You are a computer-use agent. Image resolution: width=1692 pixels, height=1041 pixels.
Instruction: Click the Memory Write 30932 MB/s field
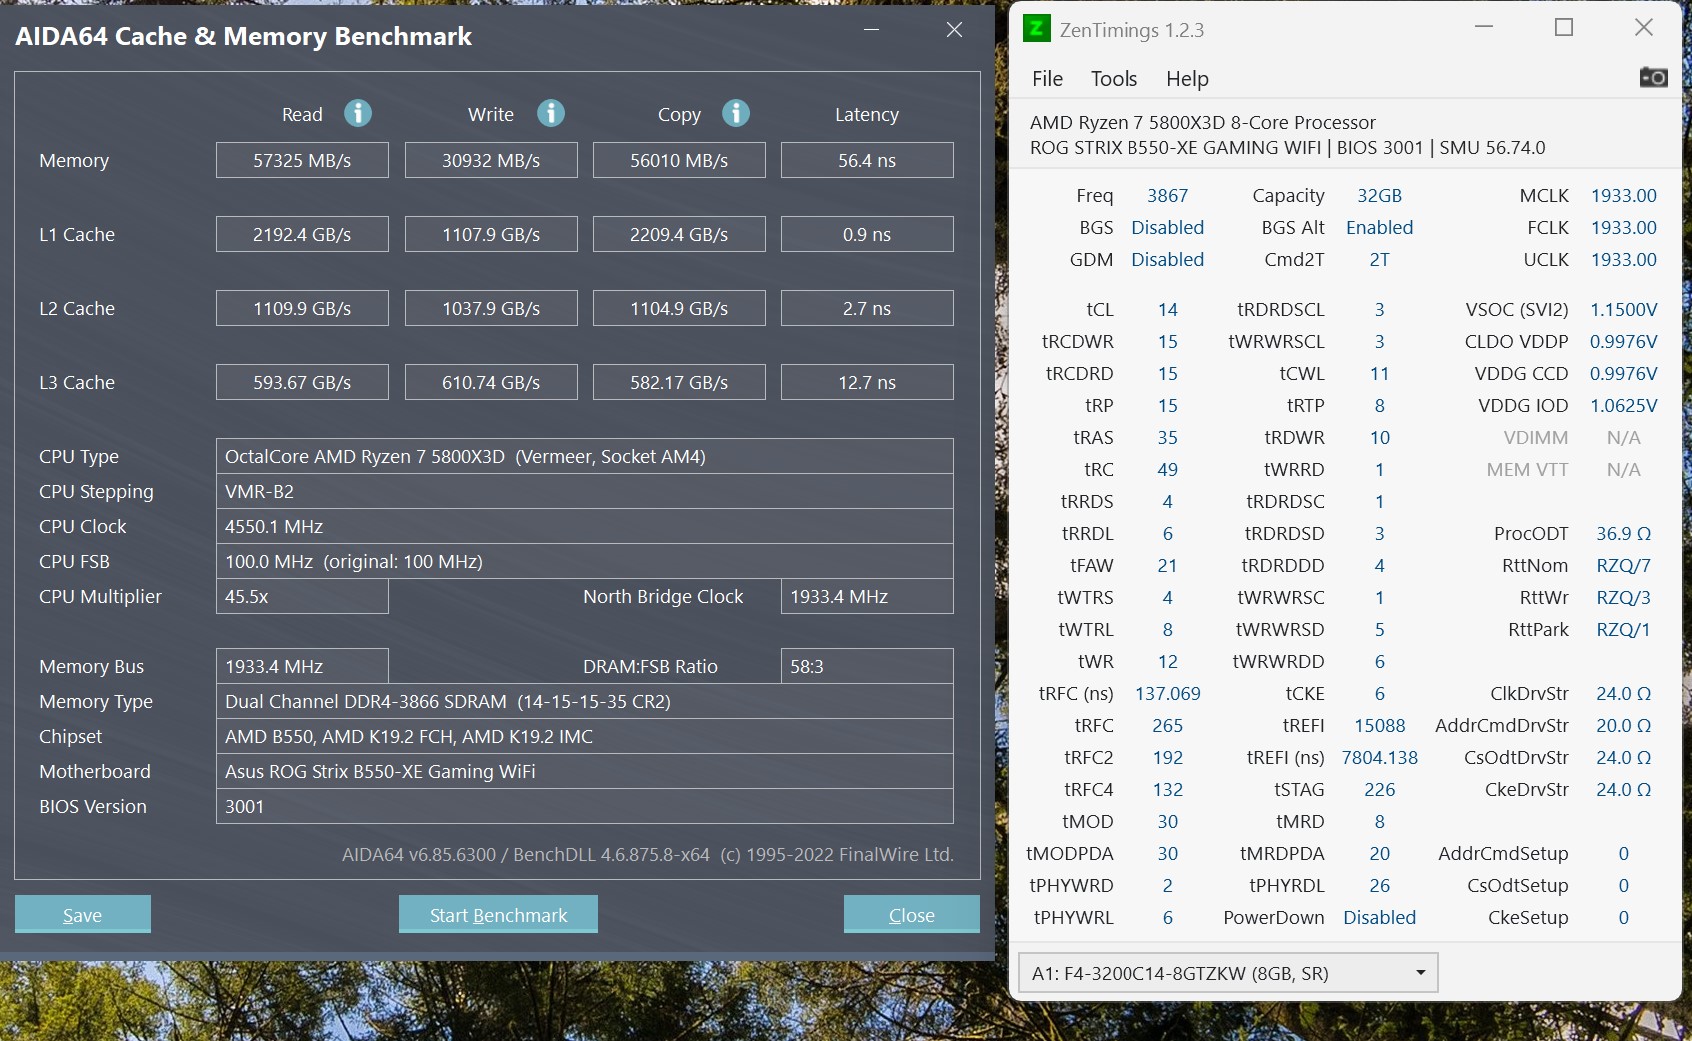pos(491,160)
